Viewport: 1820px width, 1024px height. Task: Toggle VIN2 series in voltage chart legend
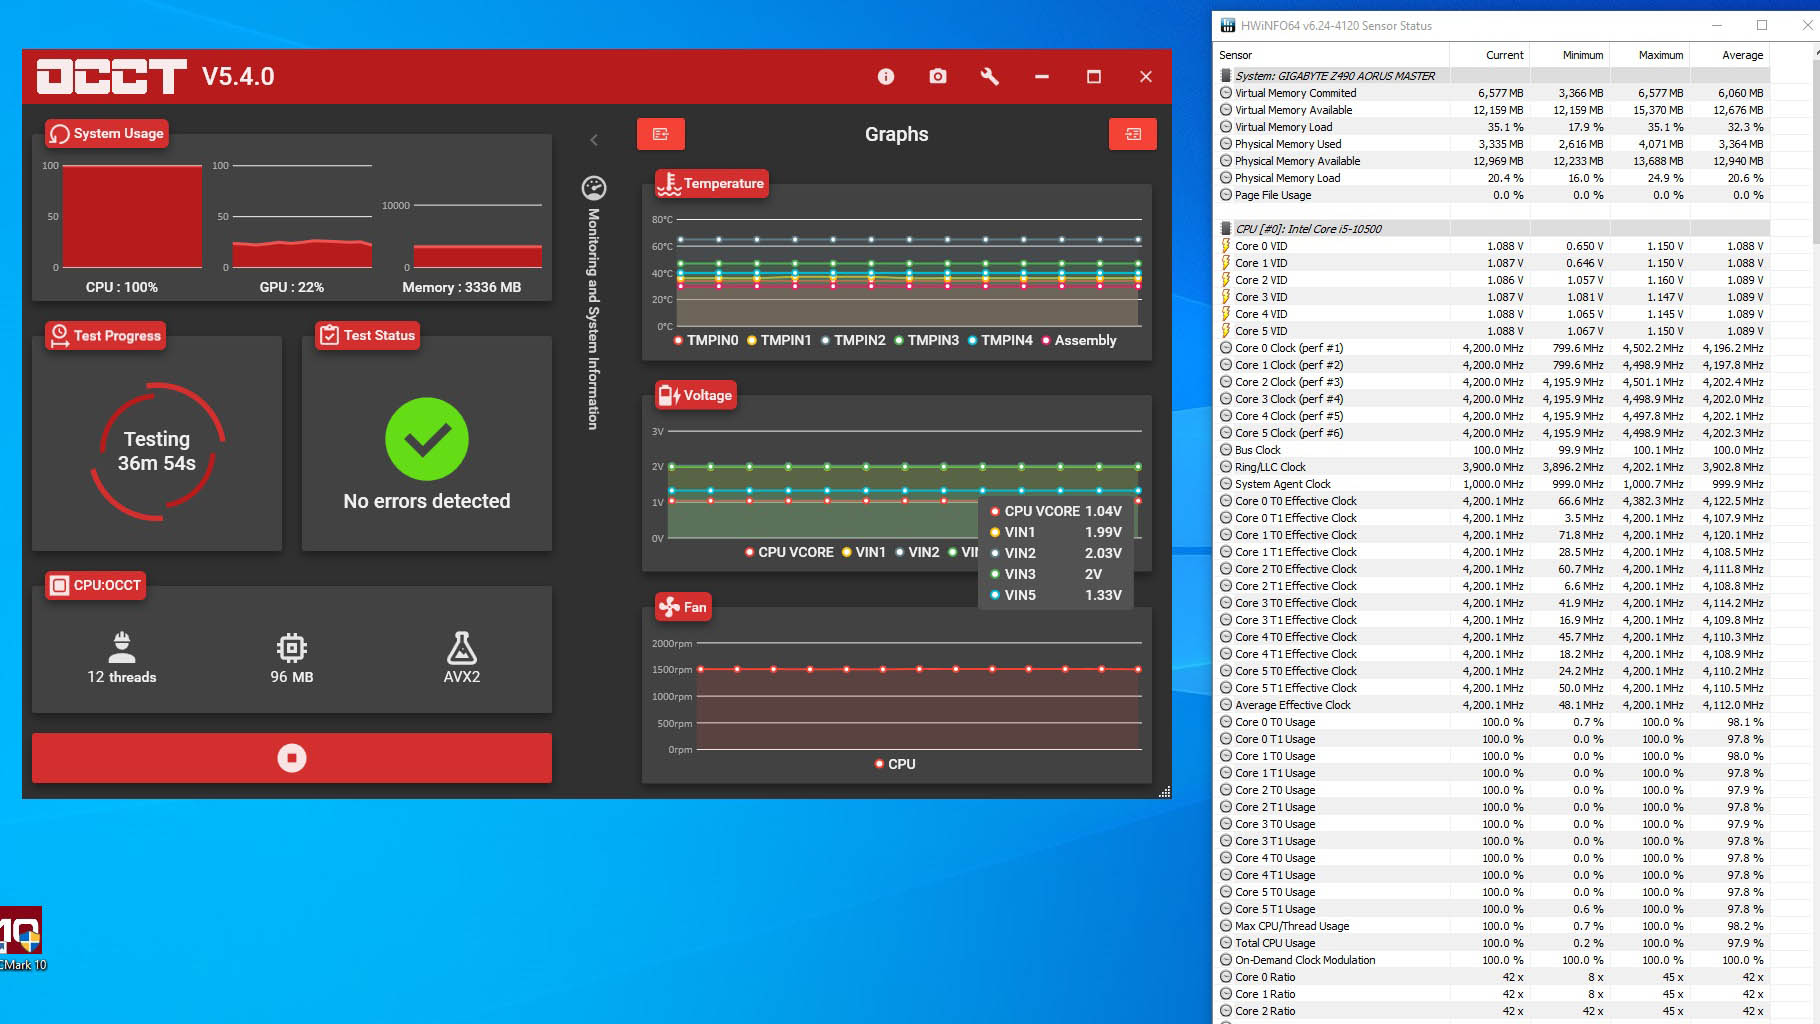tap(917, 552)
